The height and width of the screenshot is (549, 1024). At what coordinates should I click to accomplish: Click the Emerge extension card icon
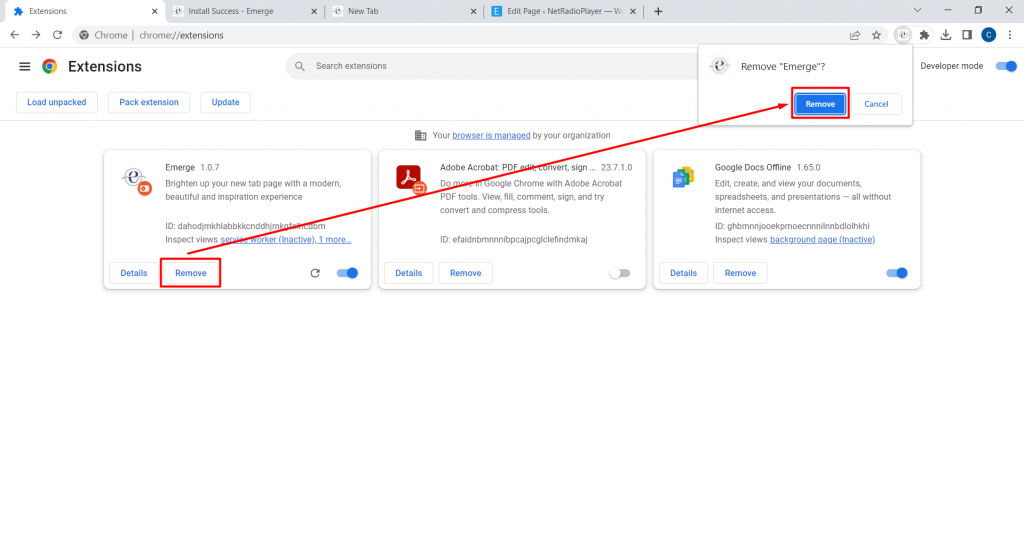(136, 181)
